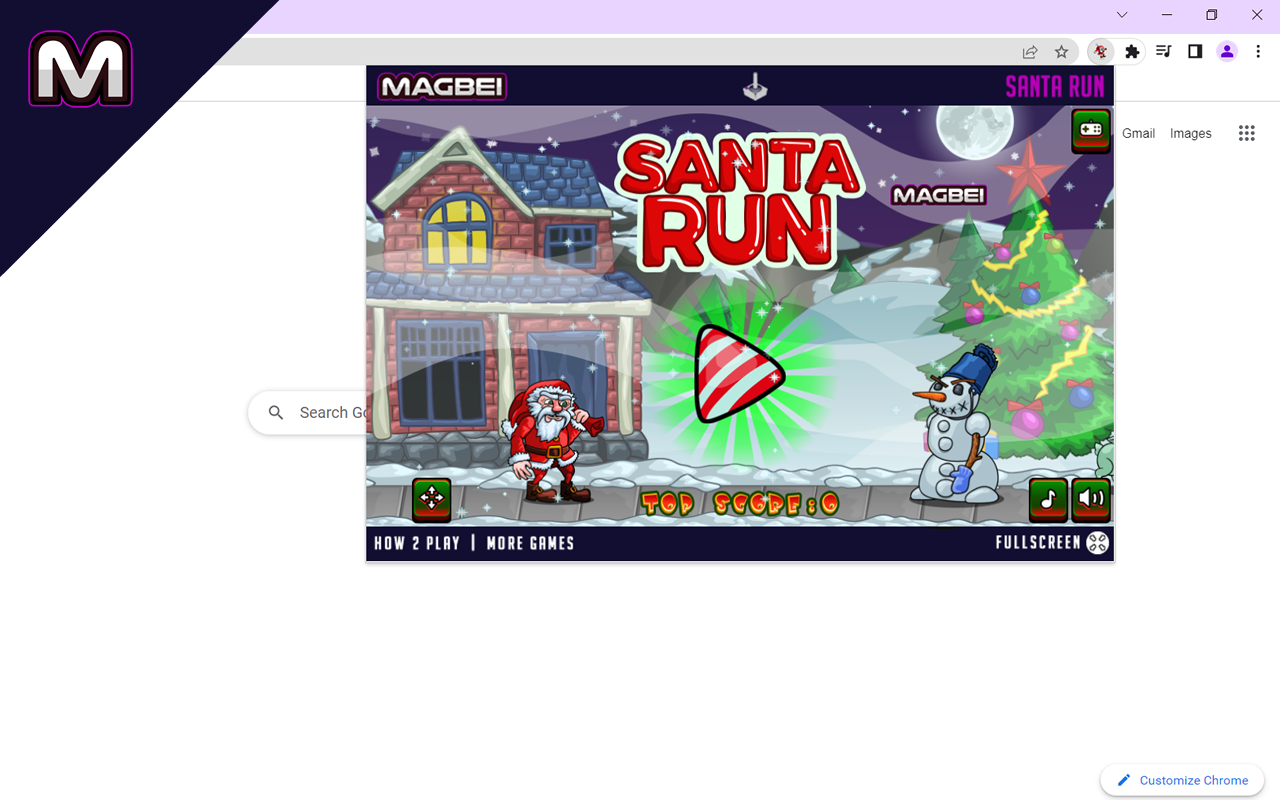Open the Google Apps grid launcher
The height and width of the screenshot is (800, 1280).
coord(1246,132)
